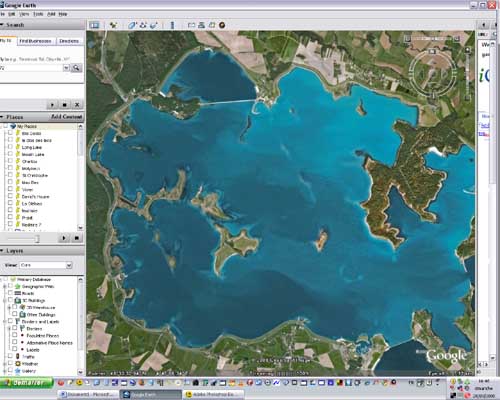Select the Add Polygon tool
Screen dimensions: 500x400
pyautogui.click(x=132, y=25)
